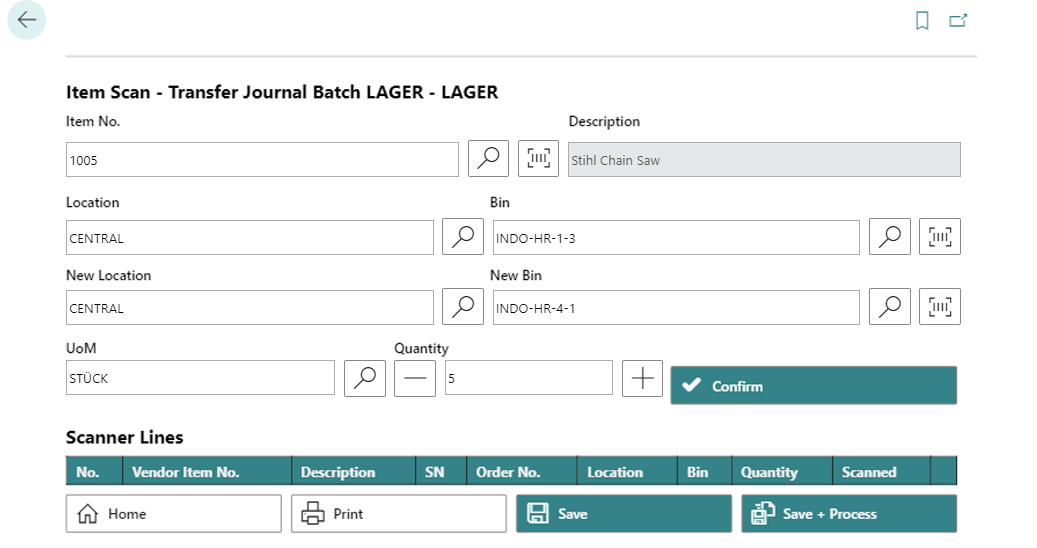Viewport: 1037px width, 548px height.
Task: Focus the Item No. field
Action: pyautogui.click(x=262, y=160)
